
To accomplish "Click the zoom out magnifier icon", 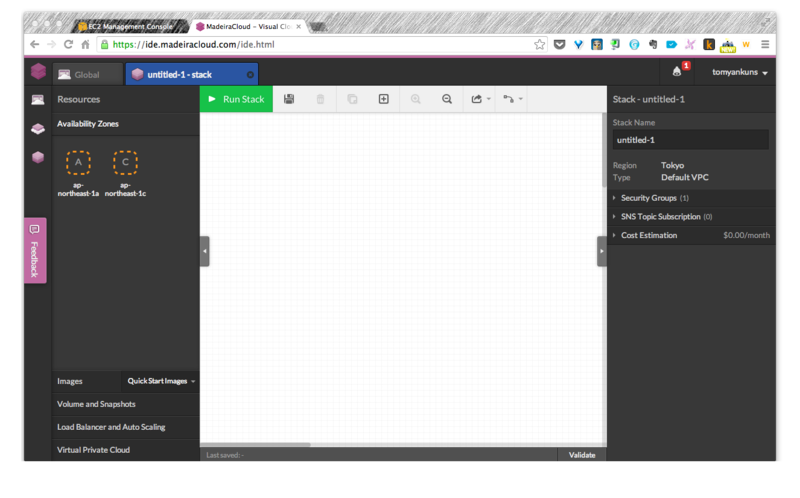I will pos(447,99).
